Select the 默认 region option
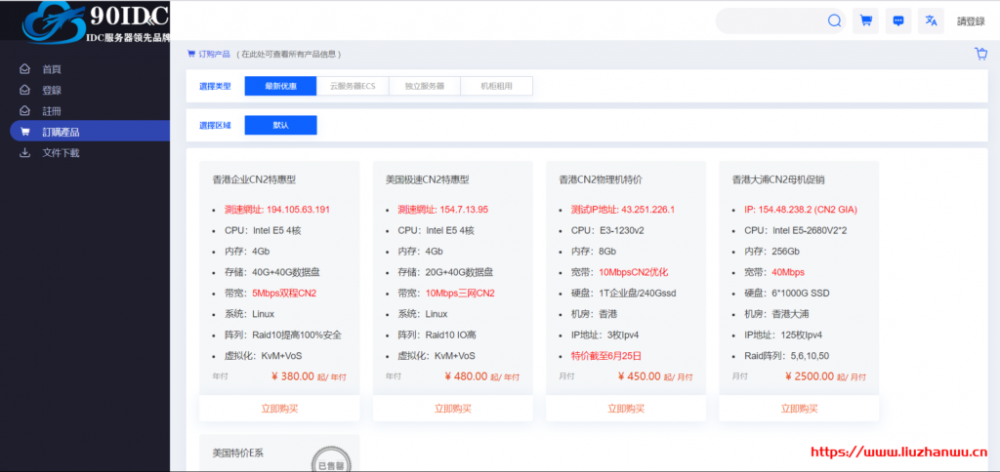This screenshot has width=1000, height=472. point(280,125)
